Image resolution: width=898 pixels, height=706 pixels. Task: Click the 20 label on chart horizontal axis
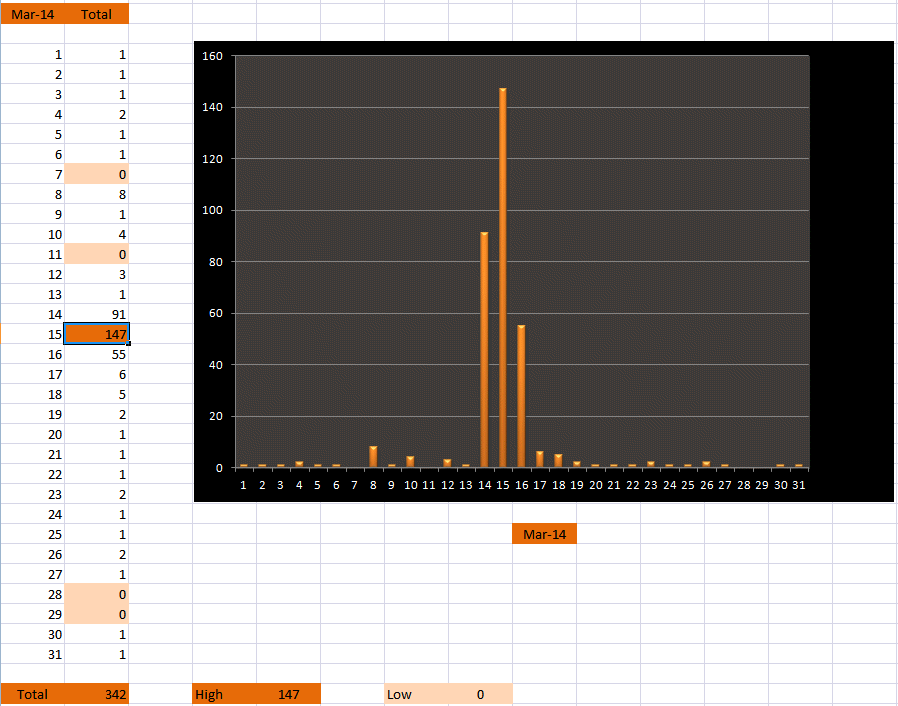(596, 485)
